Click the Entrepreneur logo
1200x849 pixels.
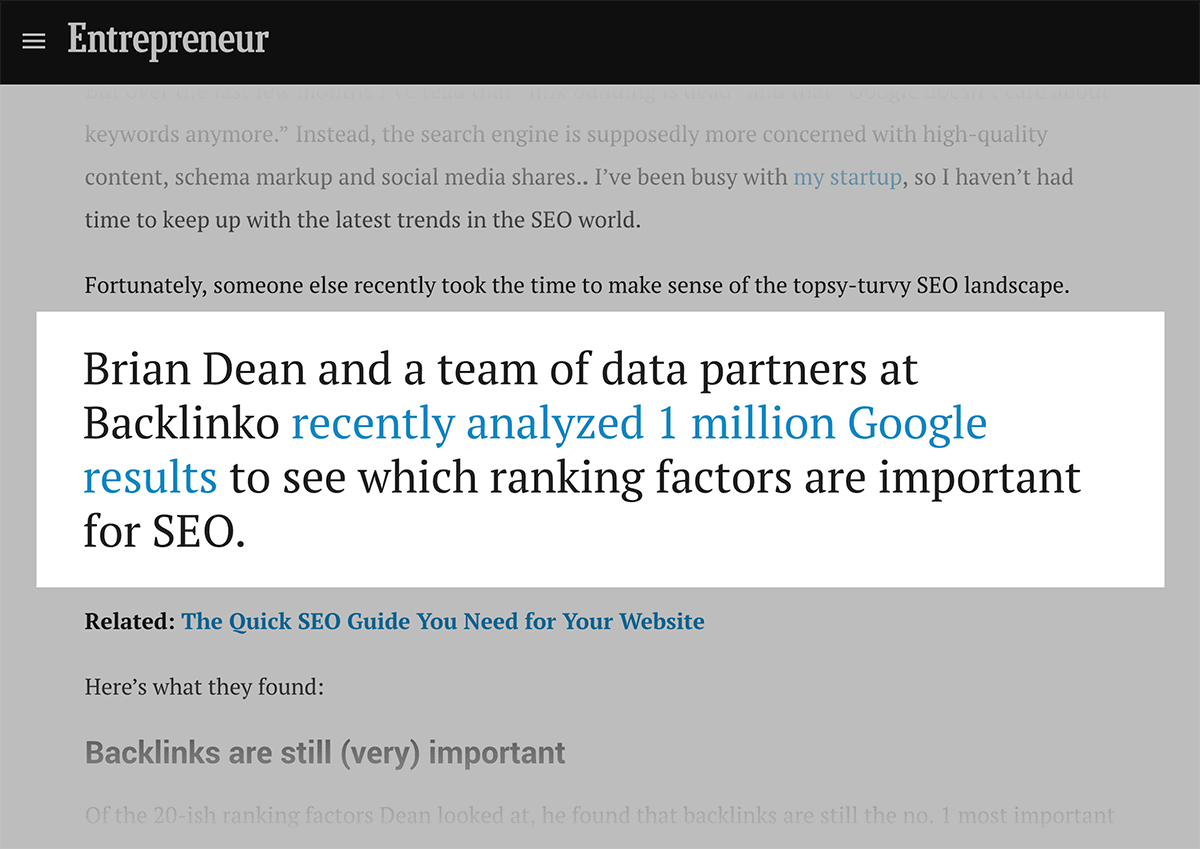pos(168,40)
